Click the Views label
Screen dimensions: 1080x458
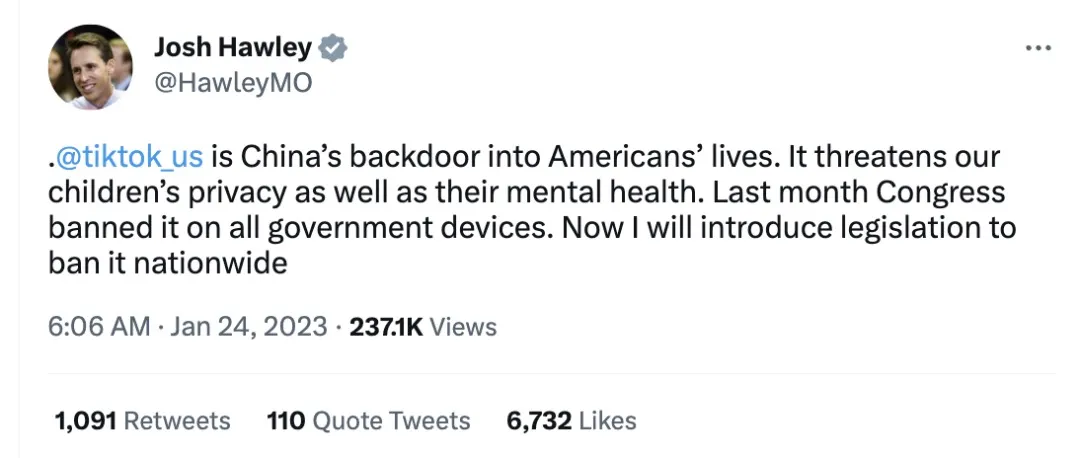pyautogui.click(x=463, y=326)
